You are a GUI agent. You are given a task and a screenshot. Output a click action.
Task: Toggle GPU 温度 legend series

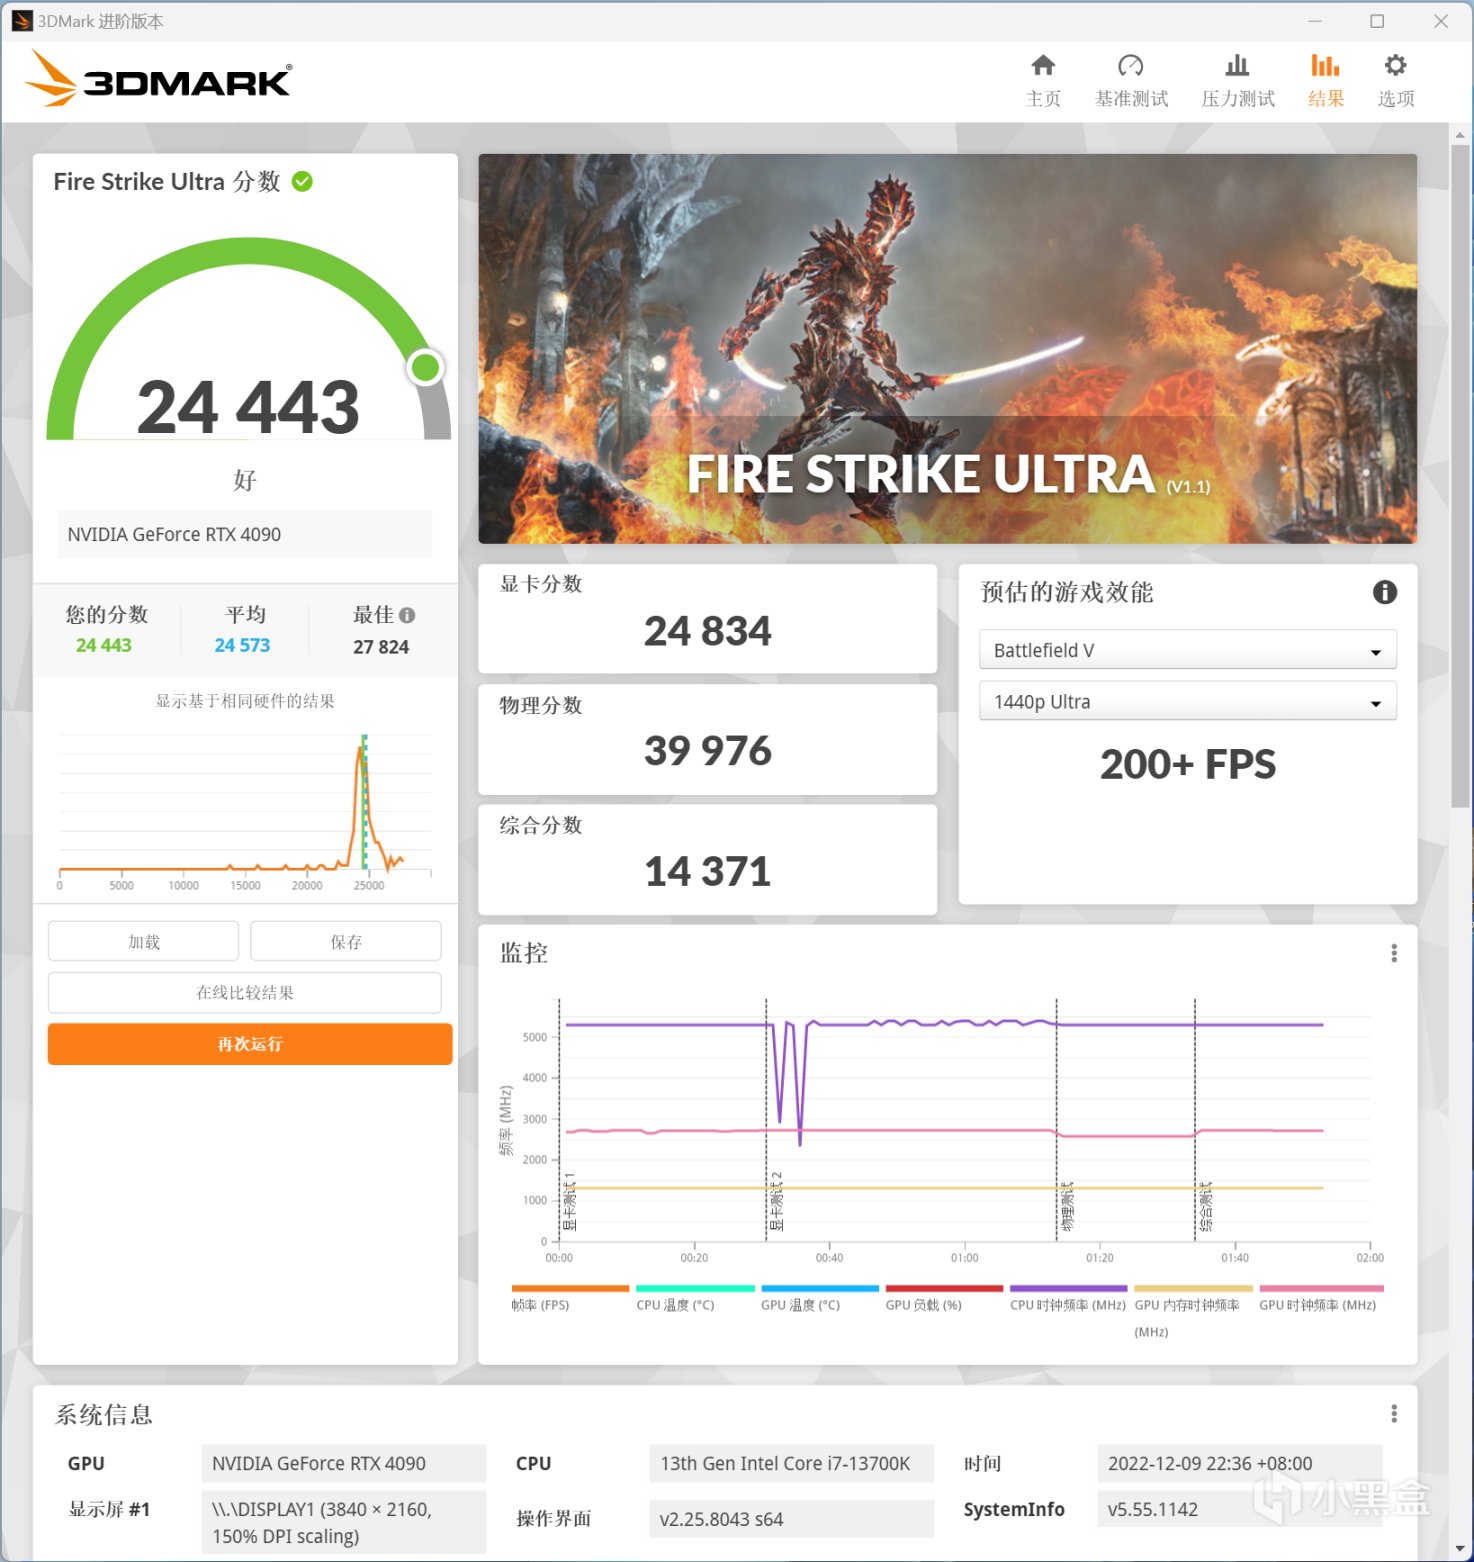coord(820,1297)
